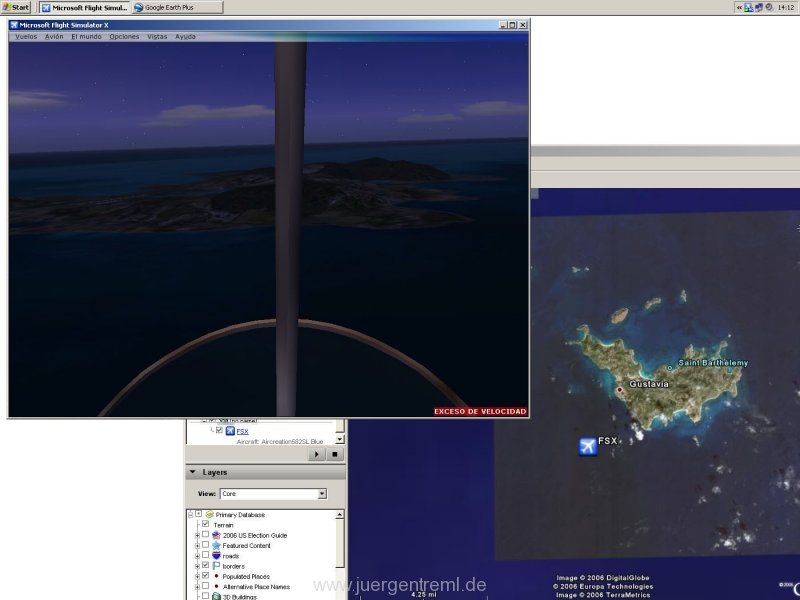This screenshot has height=600, width=800.
Task: Open the FSX link in Places
Action: coord(242,432)
